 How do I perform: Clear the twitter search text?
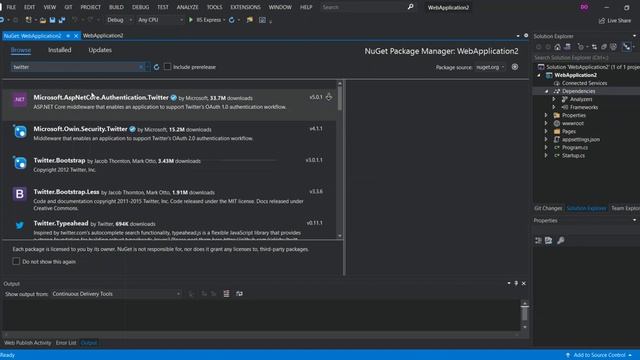pos(141,67)
